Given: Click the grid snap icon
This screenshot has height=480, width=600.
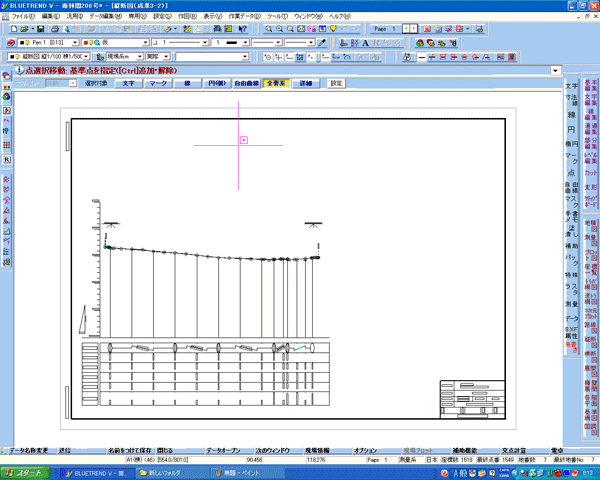Looking at the screenshot, I should point(300,57).
